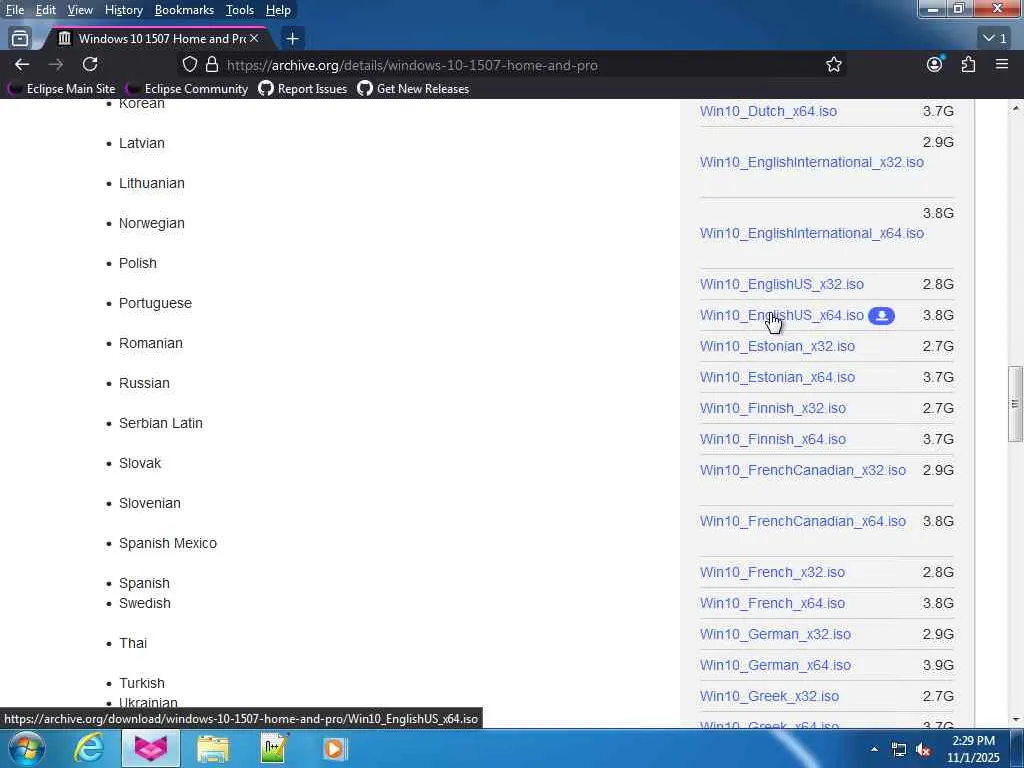Click the pink browser taskbar icon
This screenshot has height=768, width=1024.
pyautogui.click(x=151, y=748)
